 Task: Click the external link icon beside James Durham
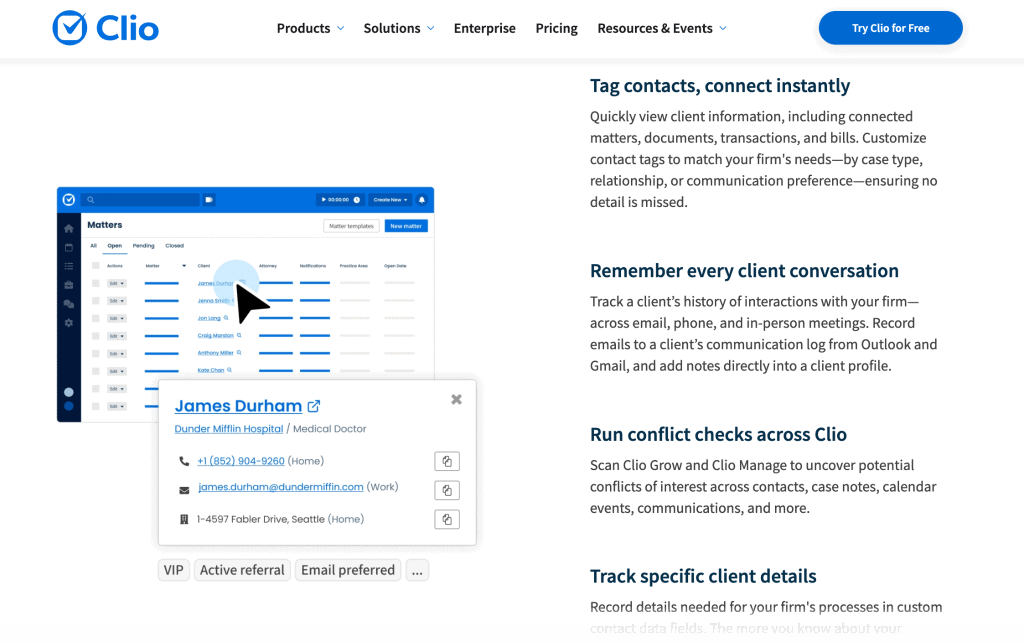pyautogui.click(x=314, y=406)
